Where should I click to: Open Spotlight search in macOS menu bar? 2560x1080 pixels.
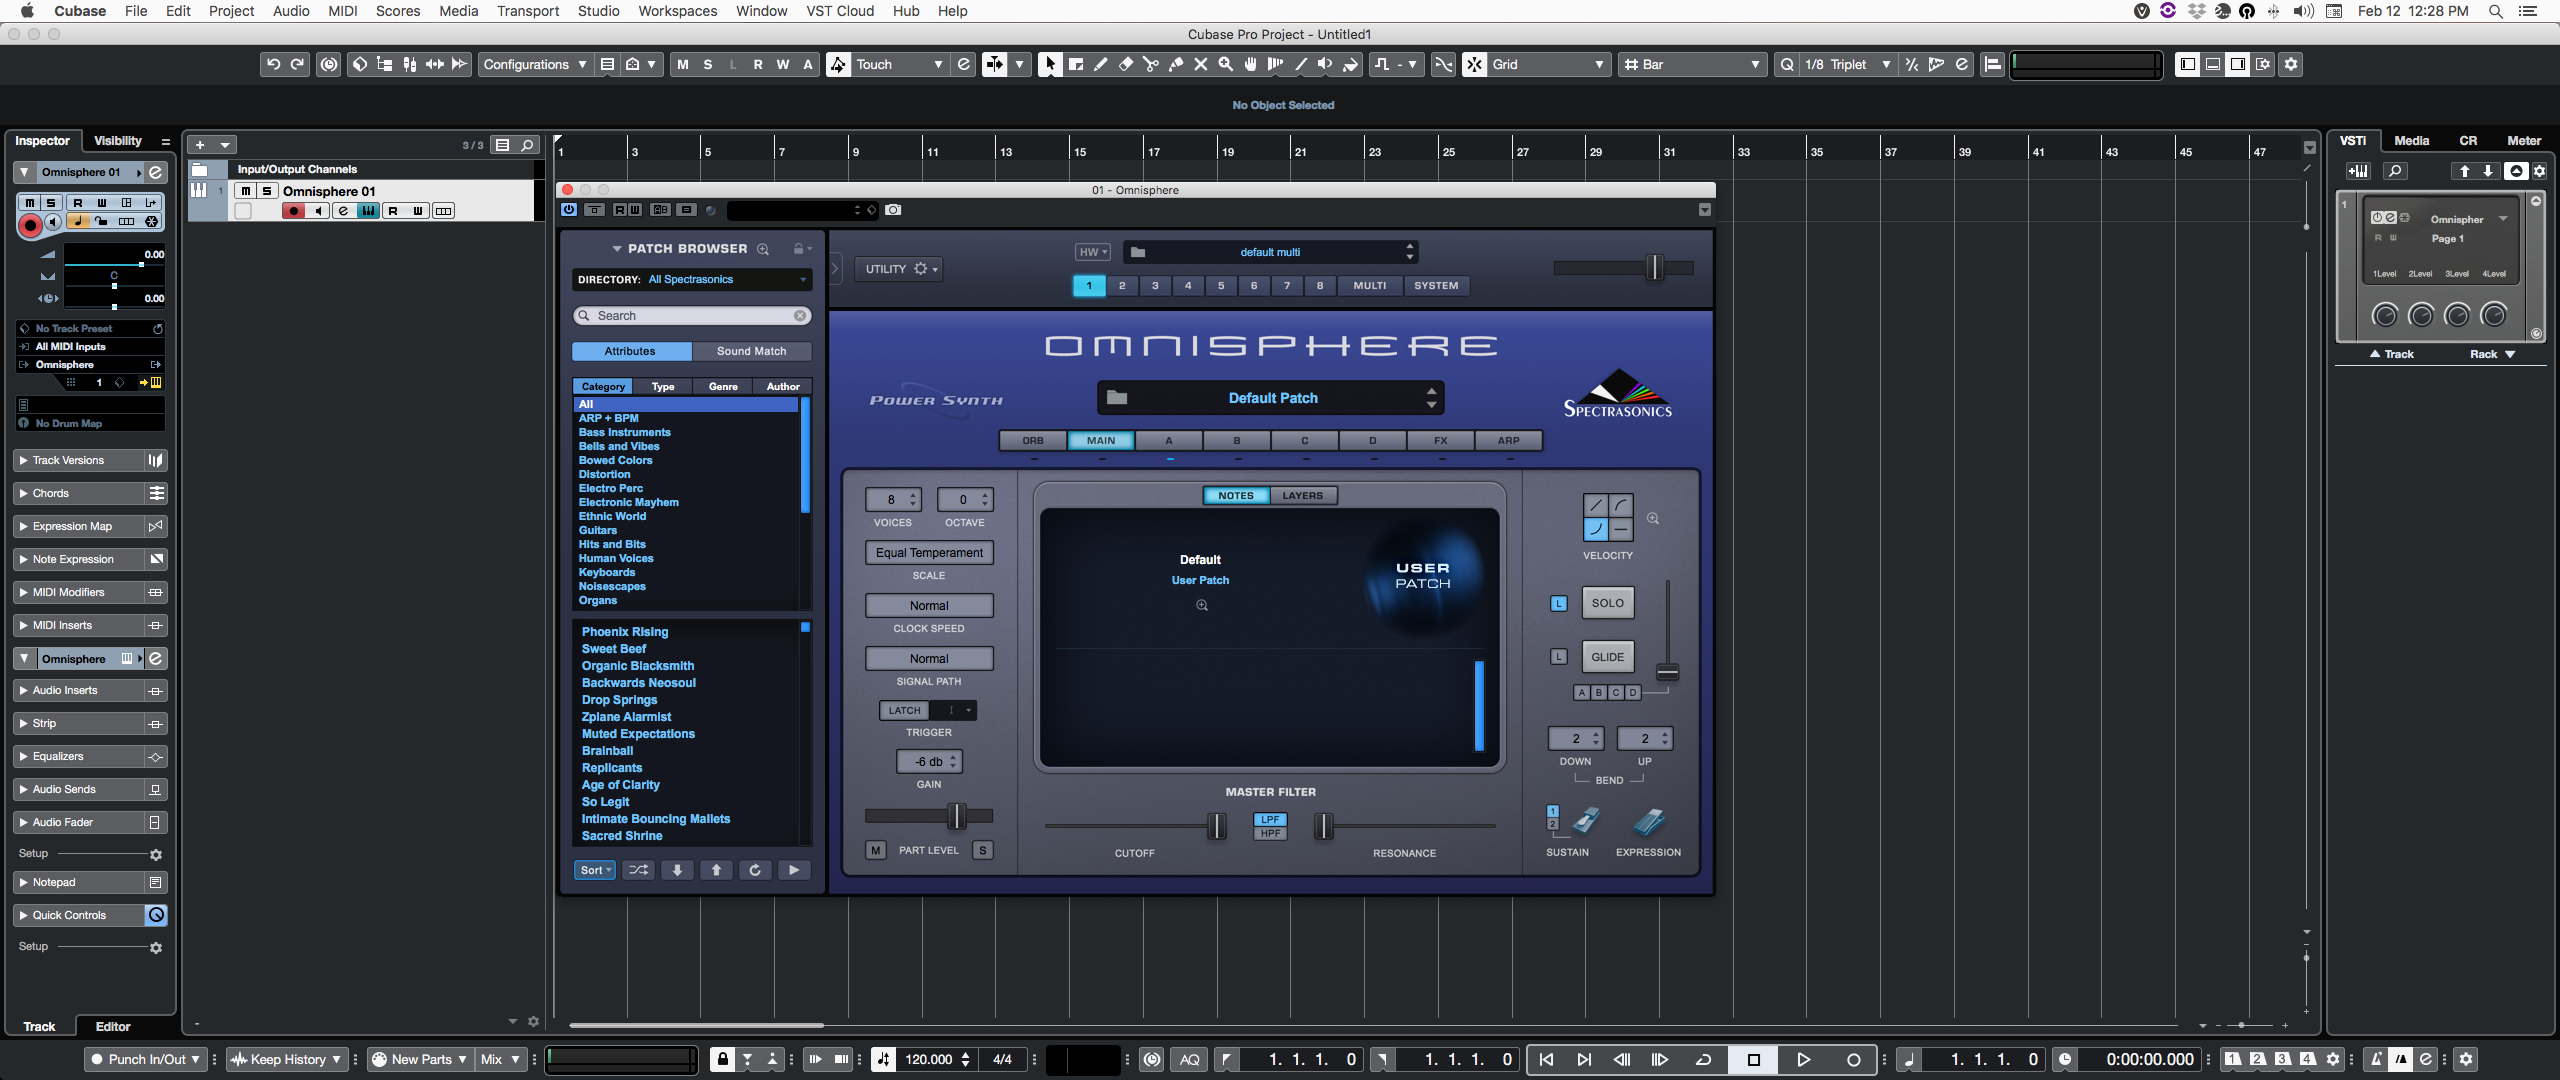click(x=2495, y=11)
